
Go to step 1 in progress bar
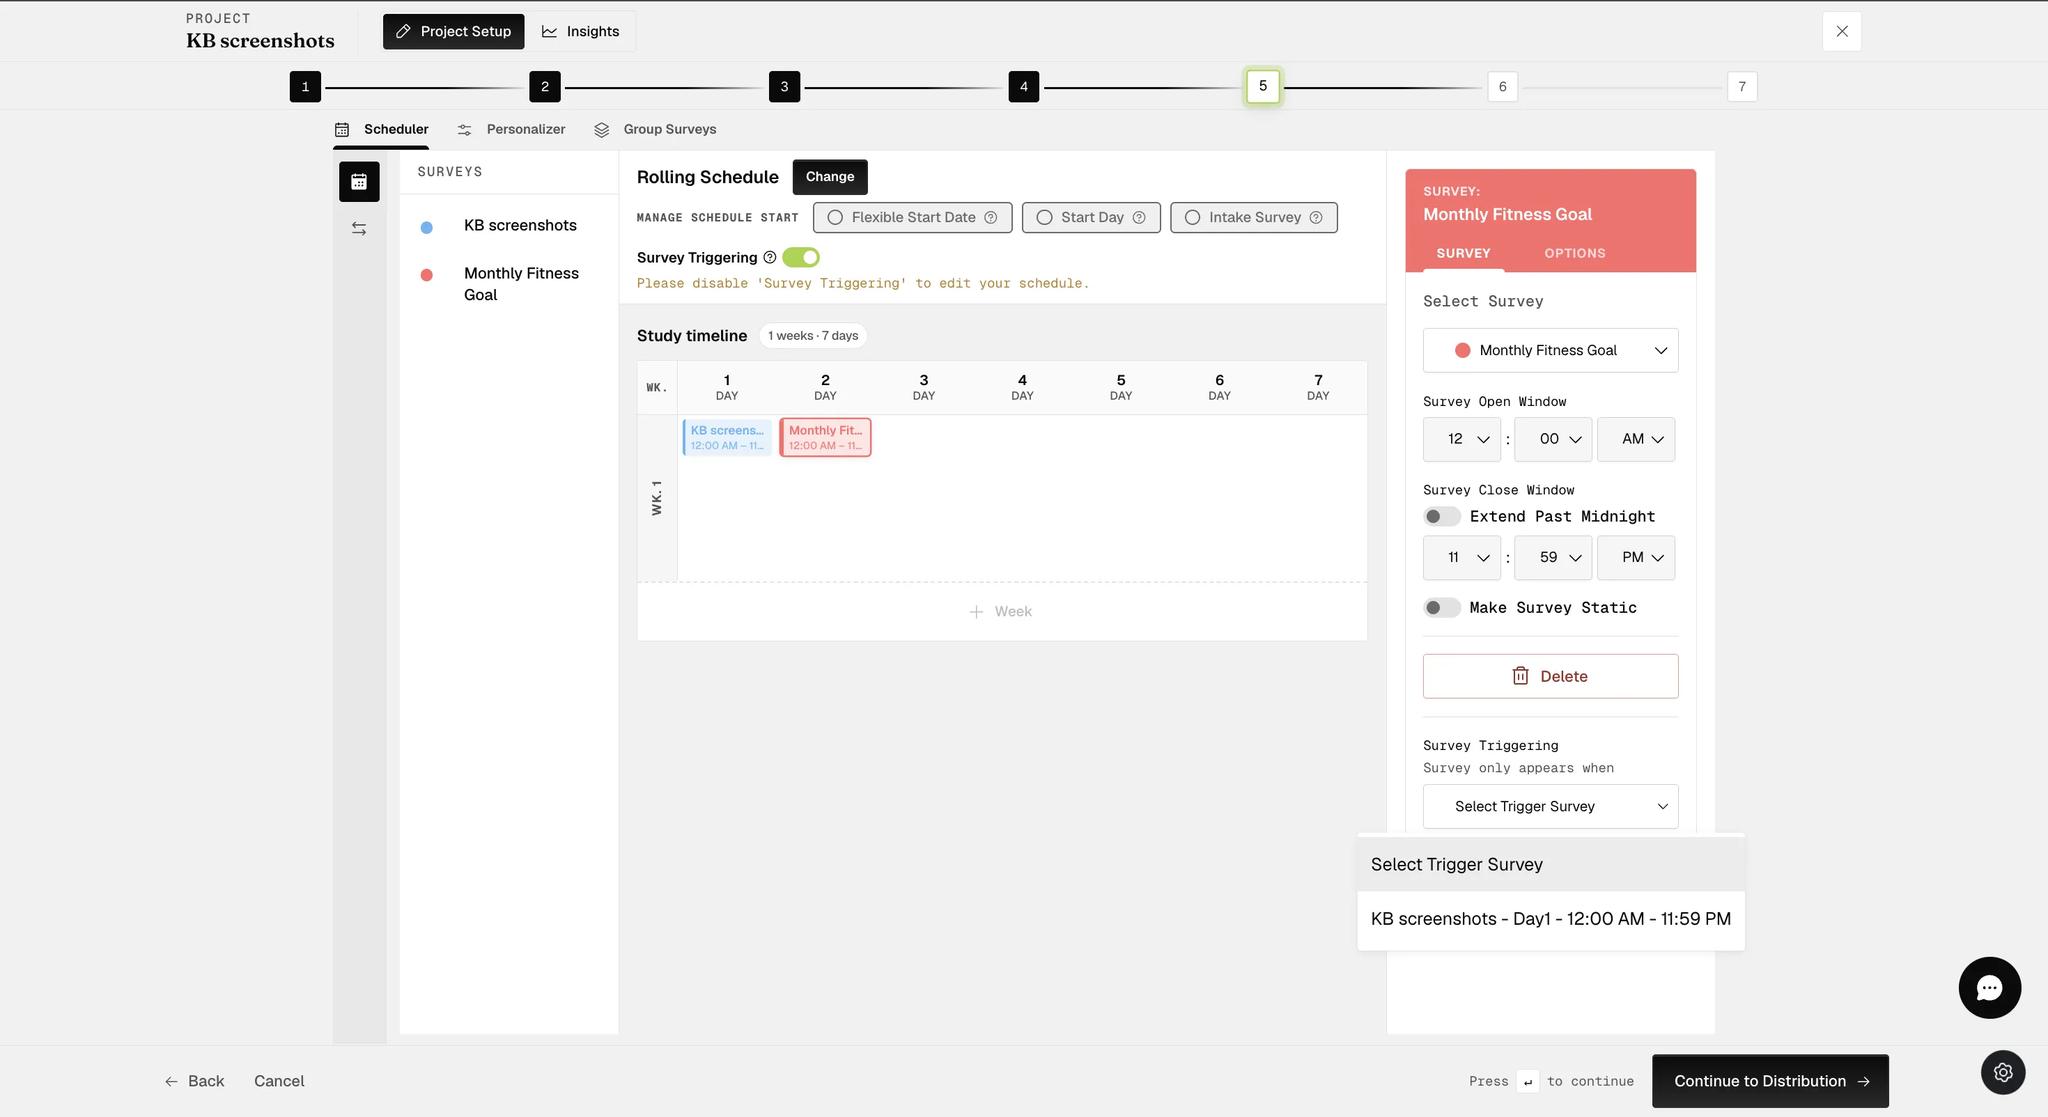305,87
